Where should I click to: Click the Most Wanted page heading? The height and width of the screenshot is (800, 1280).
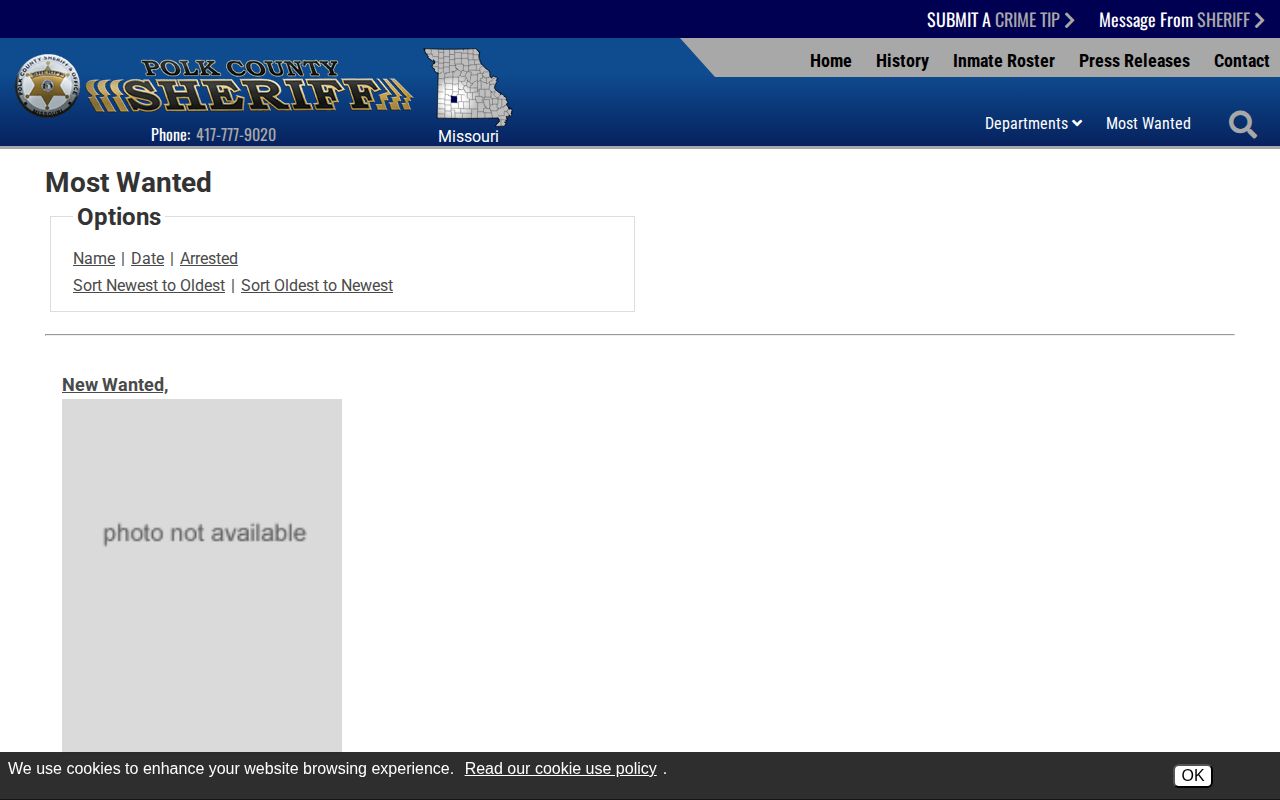[x=129, y=182]
